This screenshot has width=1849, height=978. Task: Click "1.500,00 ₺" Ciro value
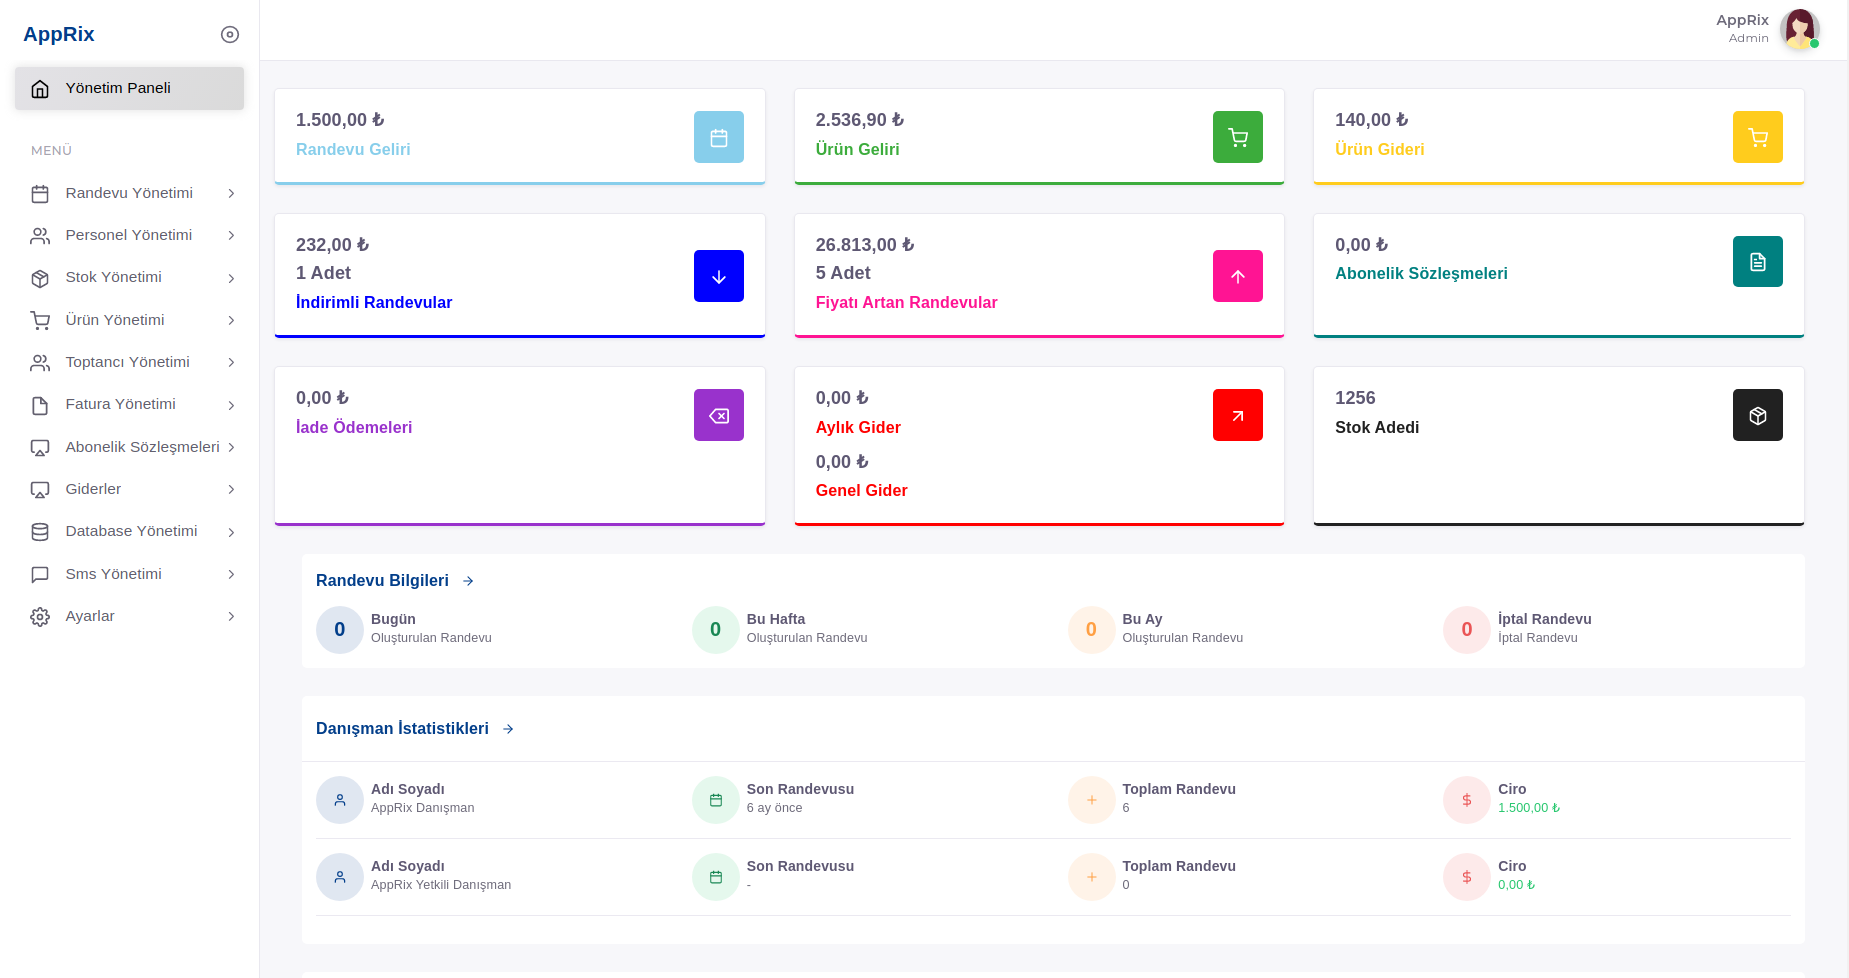pos(1529,808)
